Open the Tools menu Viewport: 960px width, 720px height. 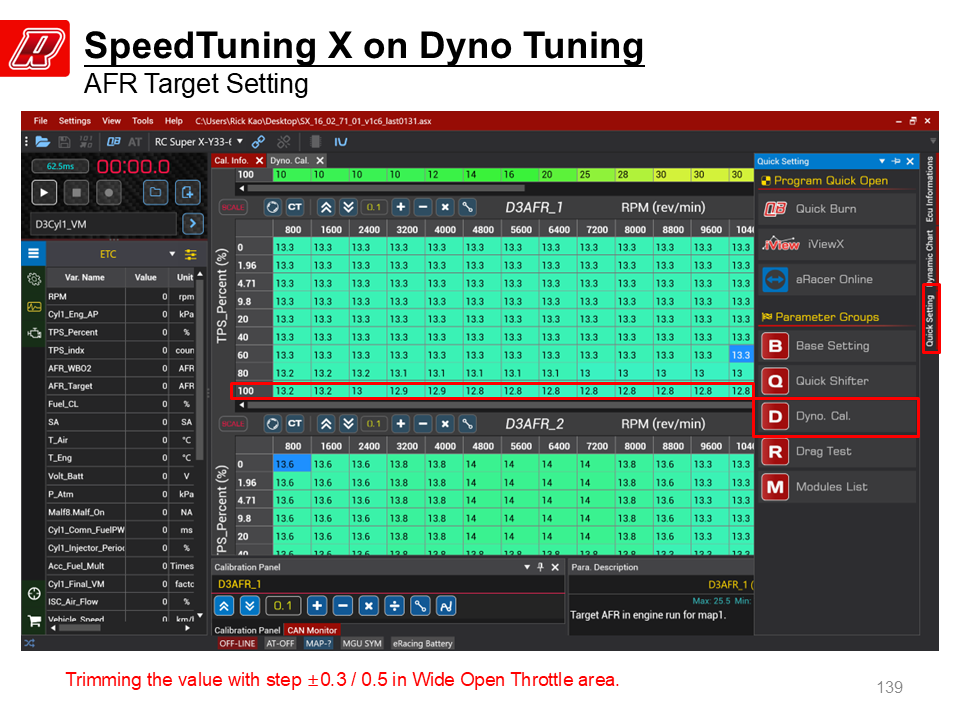(143, 121)
